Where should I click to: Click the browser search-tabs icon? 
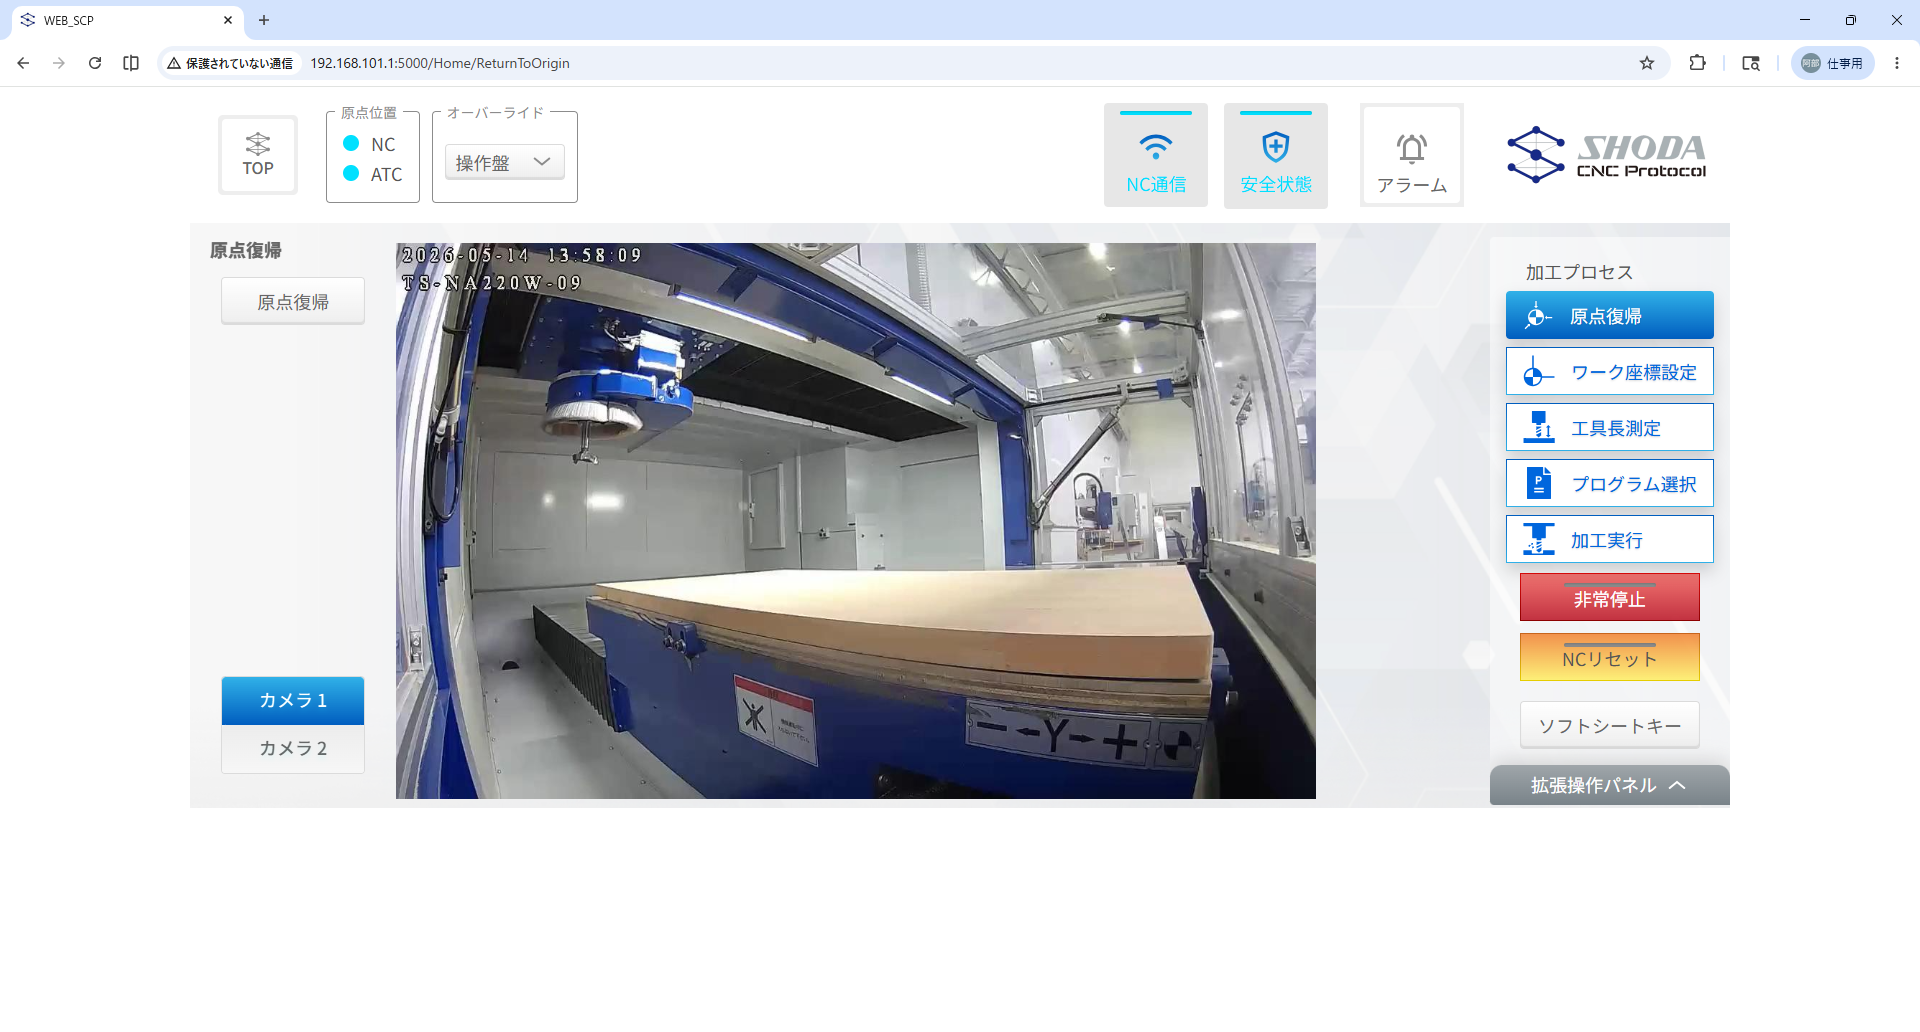coord(1751,63)
